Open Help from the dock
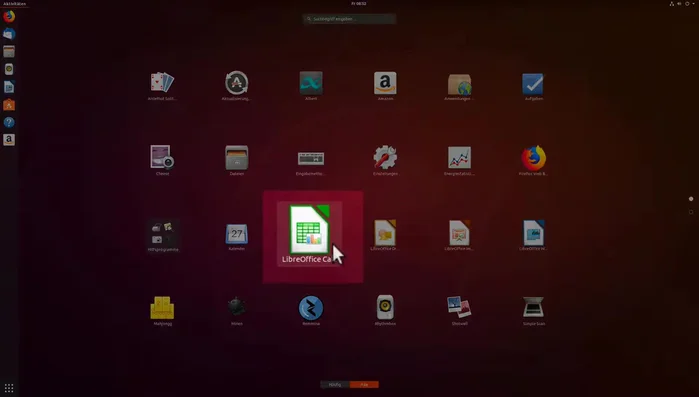 point(9,122)
